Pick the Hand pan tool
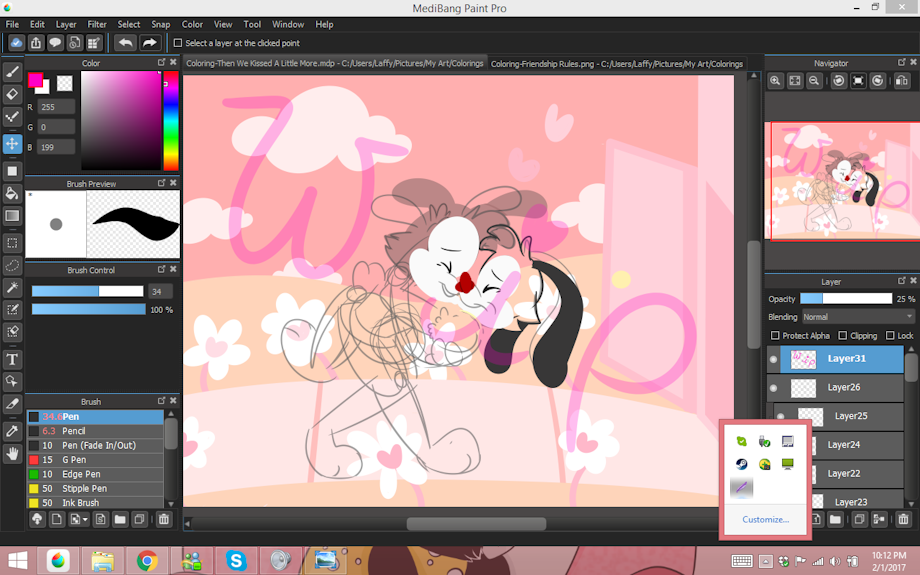Screen dimensions: 920x575 [x=12, y=454]
